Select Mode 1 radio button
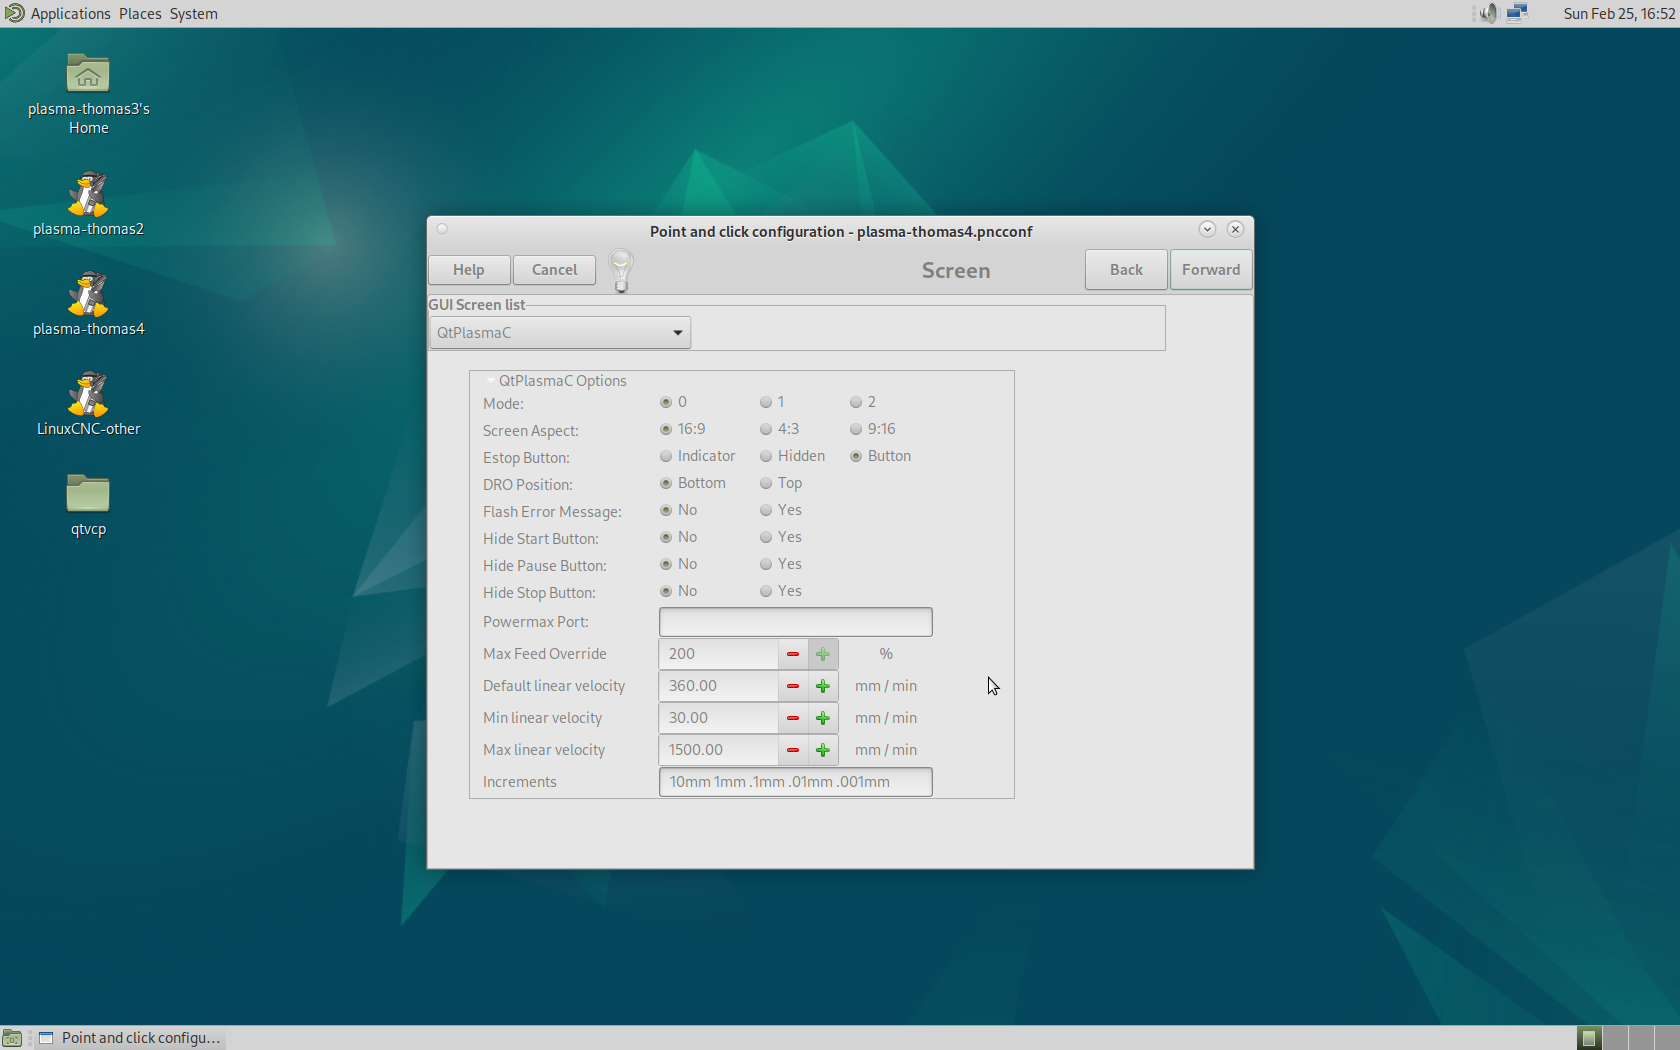This screenshot has width=1680, height=1050. (766, 402)
